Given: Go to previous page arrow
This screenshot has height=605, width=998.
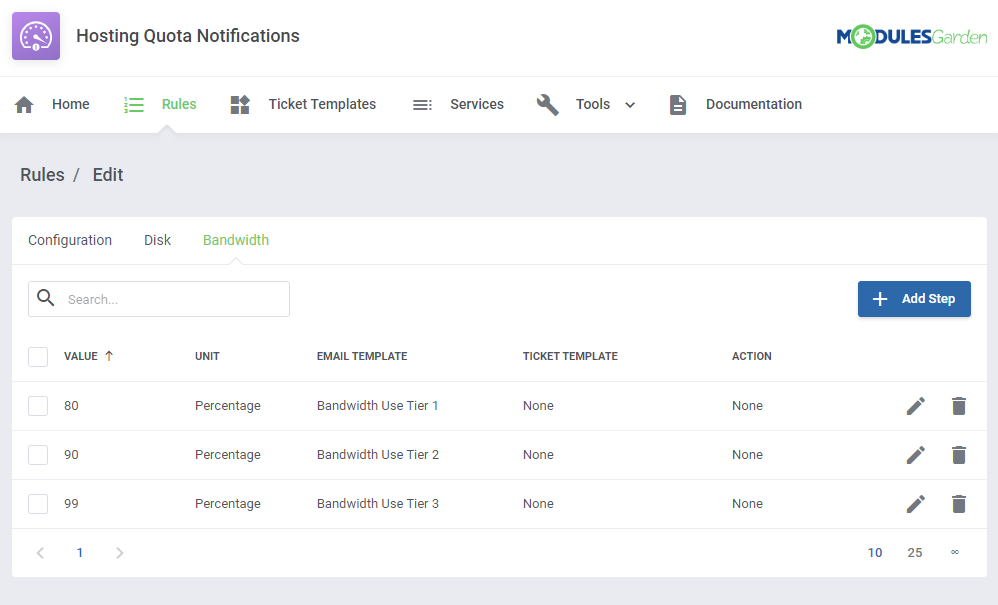Looking at the screenshot, I should [40, 553].
